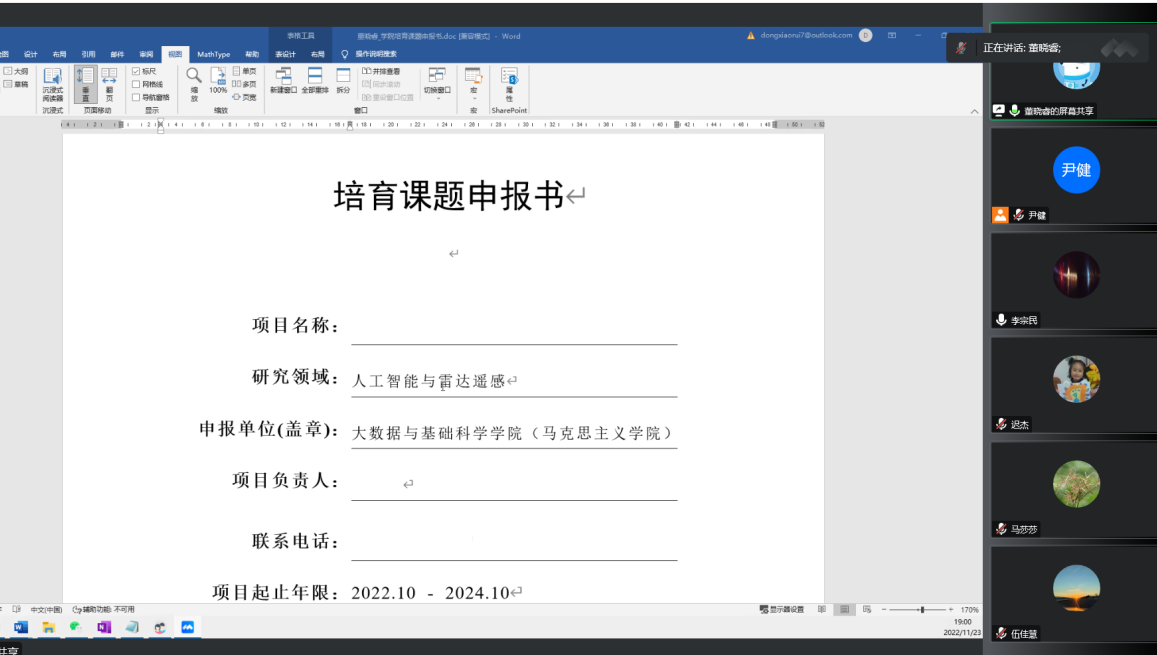Switch to the MathType tab

pos(213,54)
